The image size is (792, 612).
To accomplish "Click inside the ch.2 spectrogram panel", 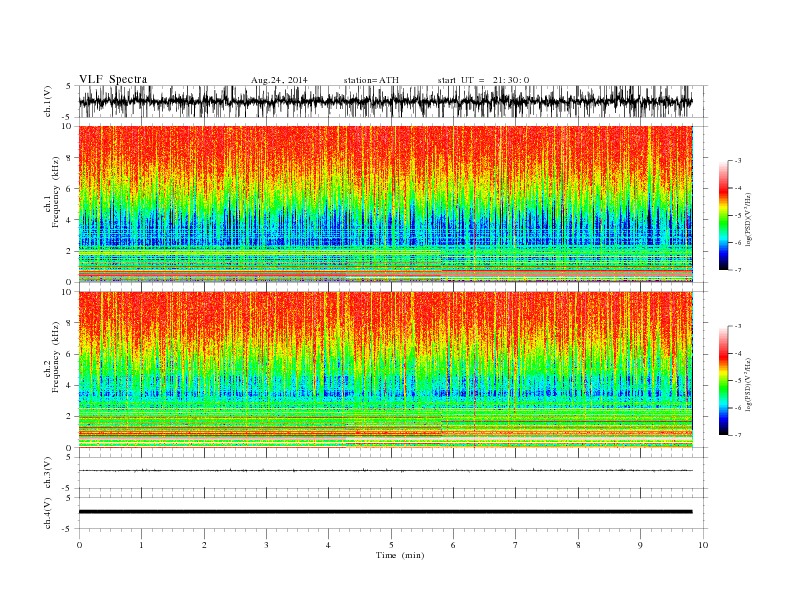I will point(385,370).
